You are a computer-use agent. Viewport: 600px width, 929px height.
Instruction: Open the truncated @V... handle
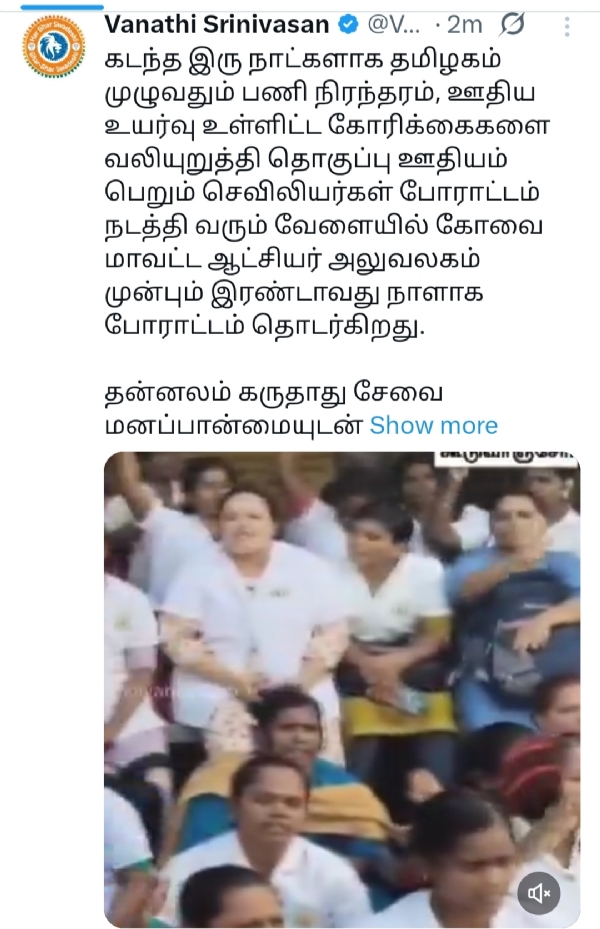[x=394, y=25]
